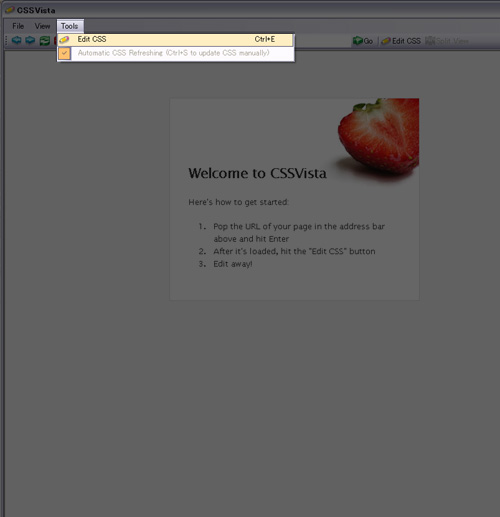The width and height of the screenshot is (500, 517).
Task: Click the green refresh page icon
Action: click(45, 41)
